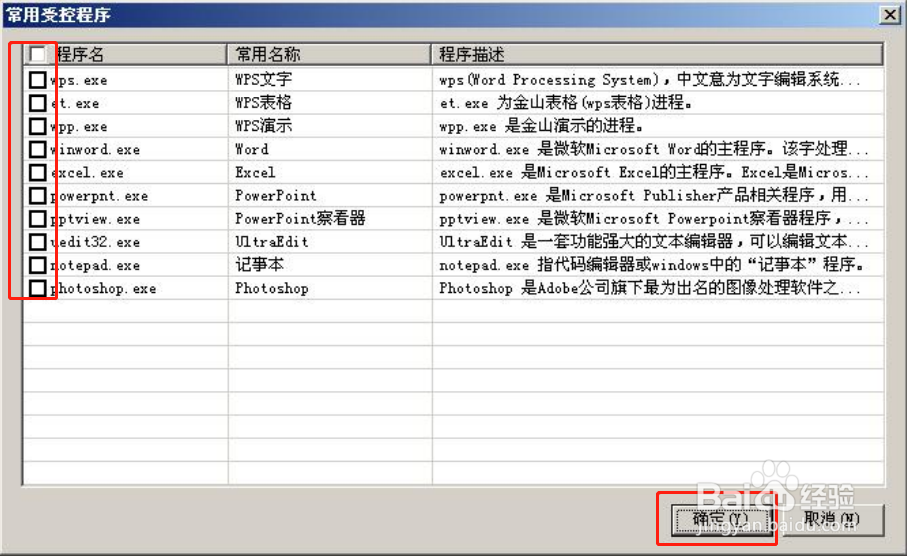Image resolution: width=907 pixels, height=557 pixels.
Task: Click the PowerPoint common name cell
Action: [x=275, y=195]
